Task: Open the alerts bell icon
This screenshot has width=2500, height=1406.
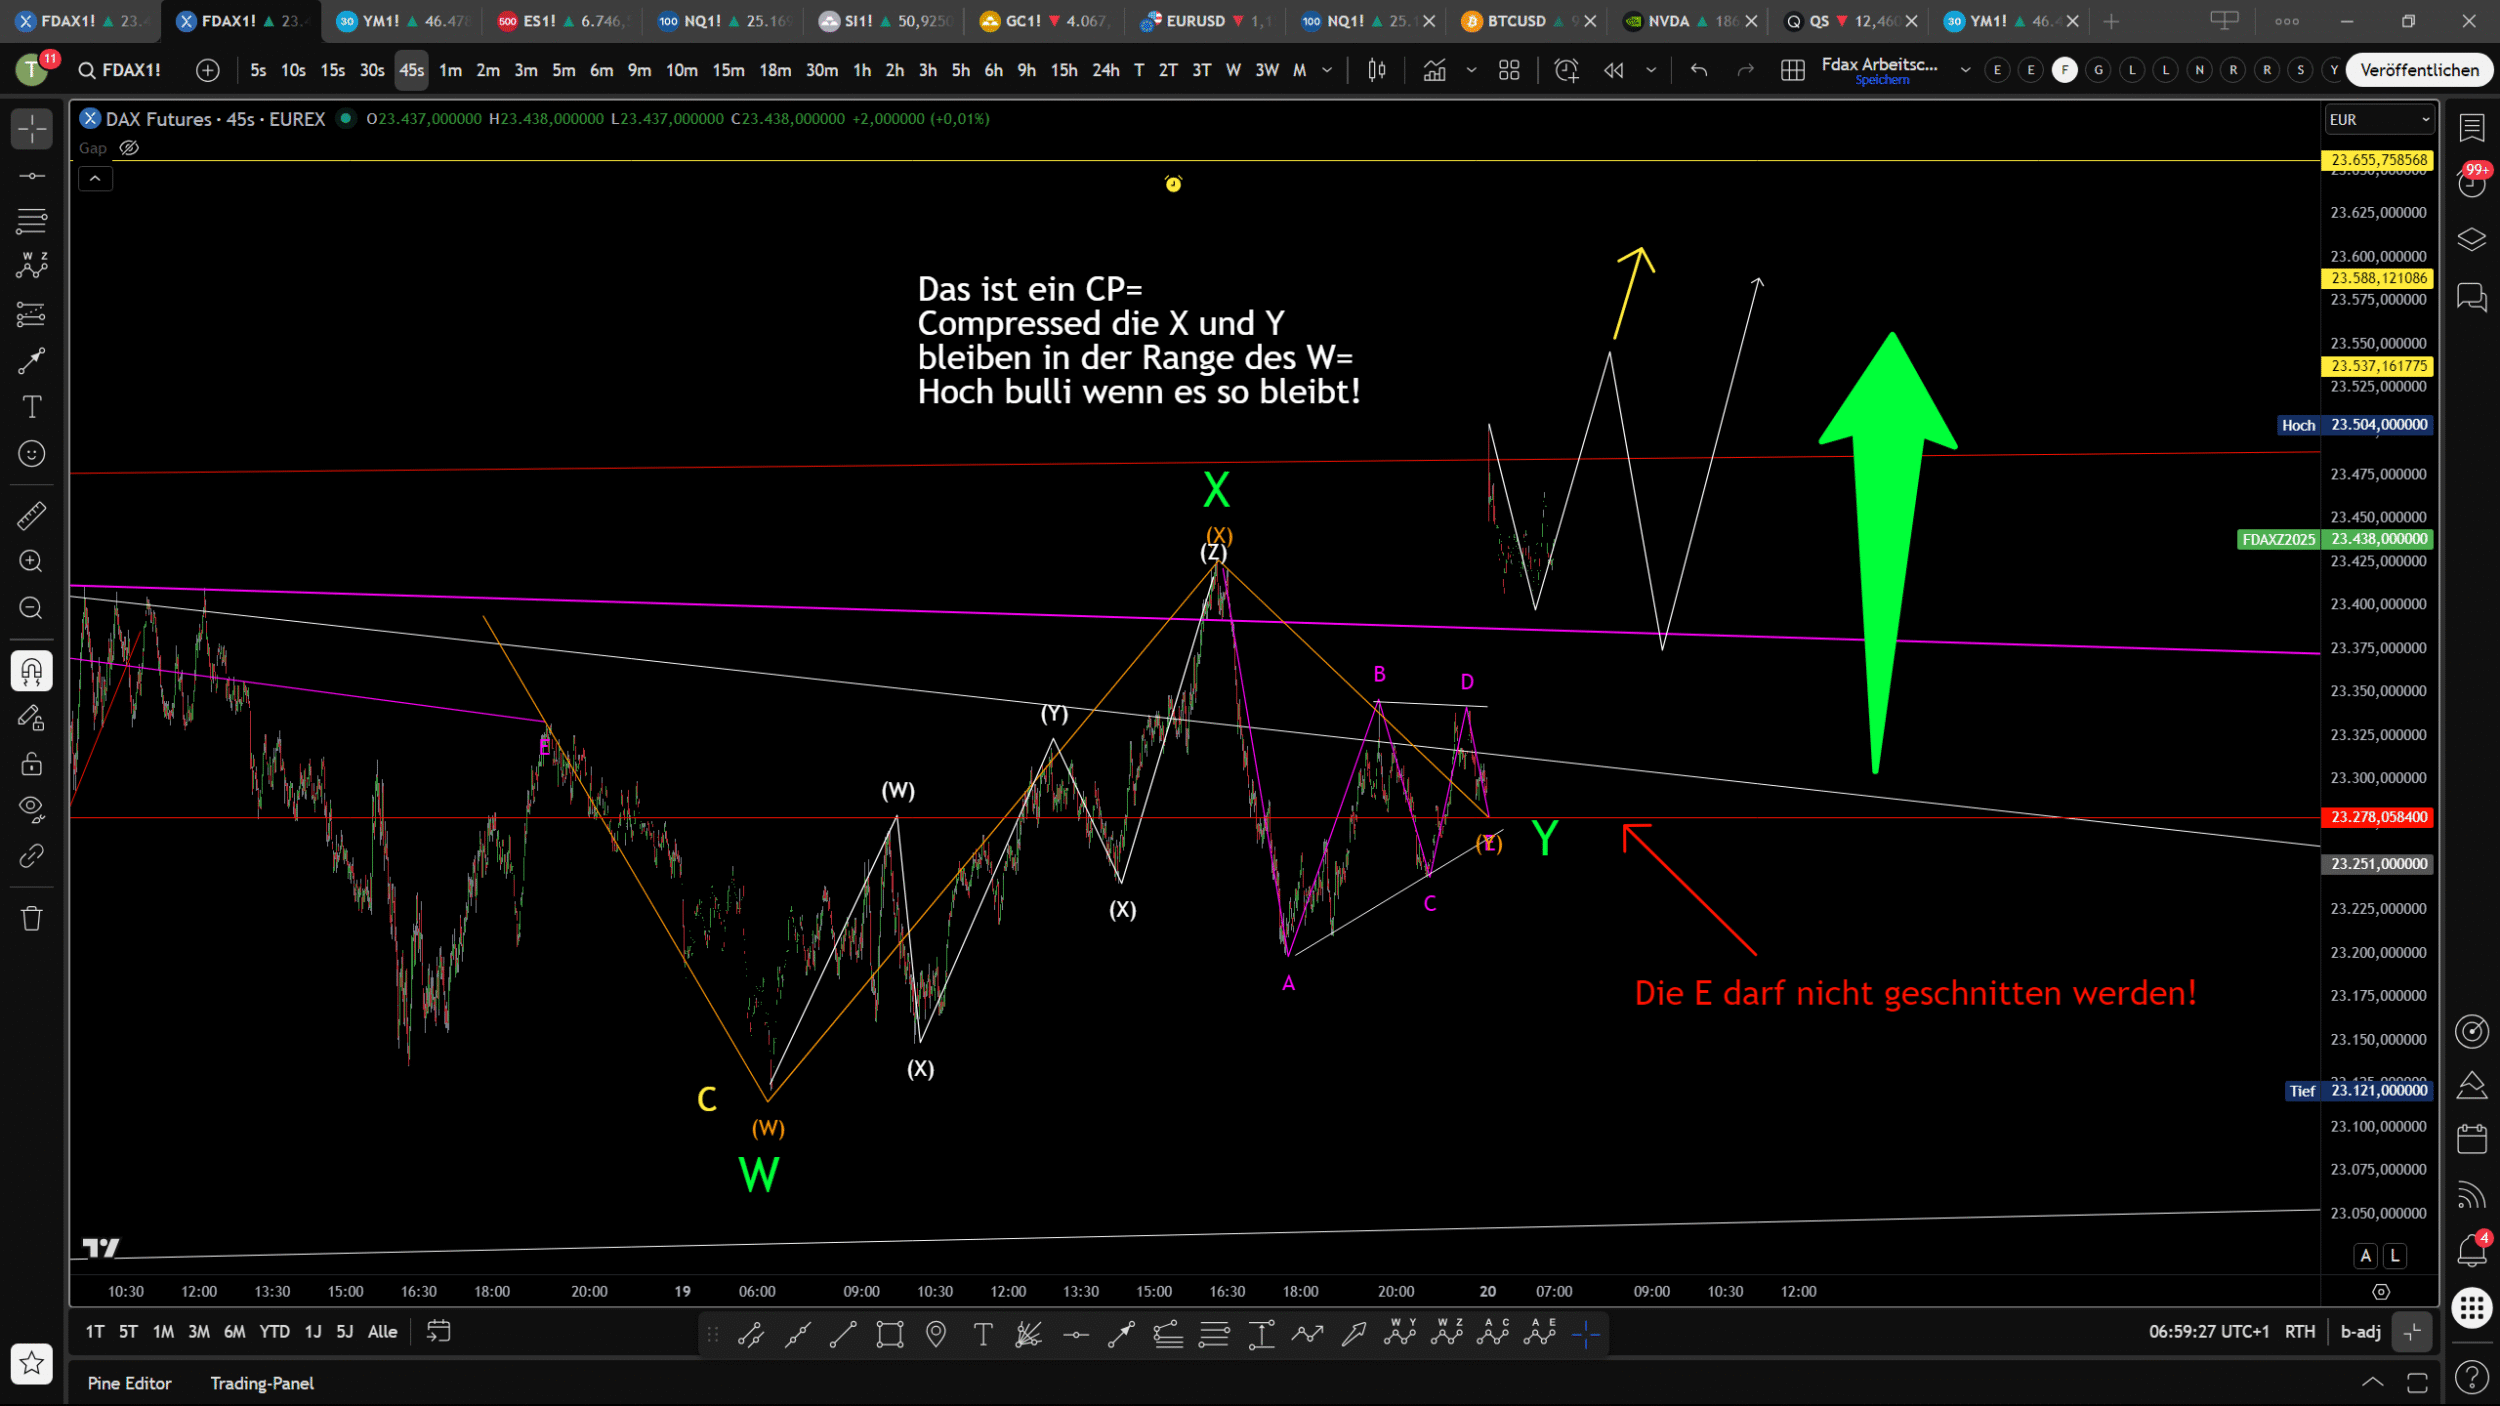Action: 2471,1250
